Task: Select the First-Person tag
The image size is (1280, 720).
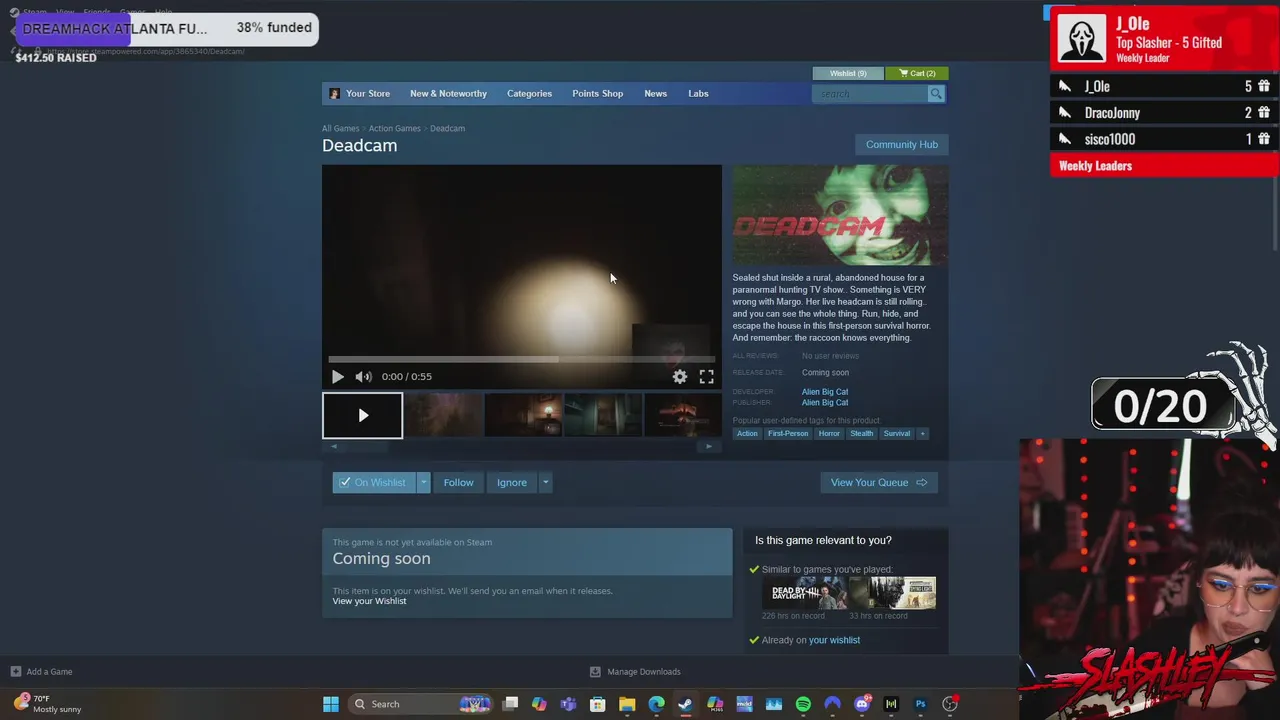Action: [x=787, y=434]
